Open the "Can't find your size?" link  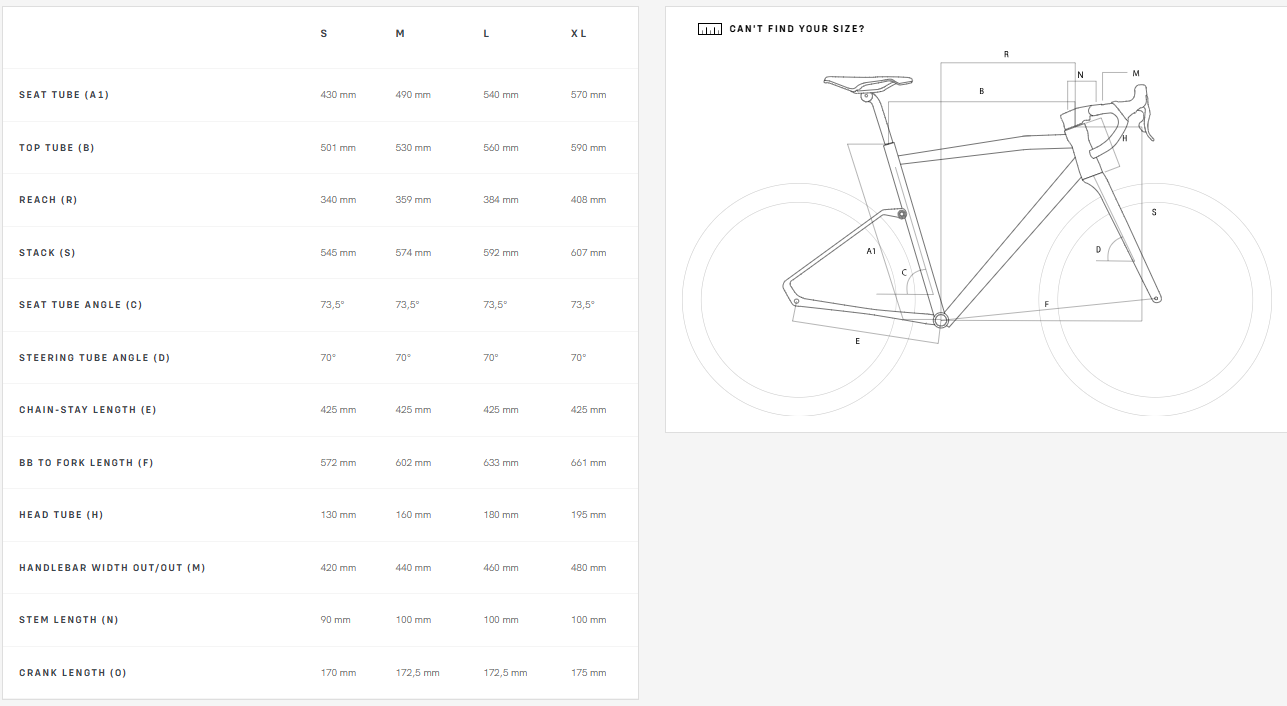point(797,29)
